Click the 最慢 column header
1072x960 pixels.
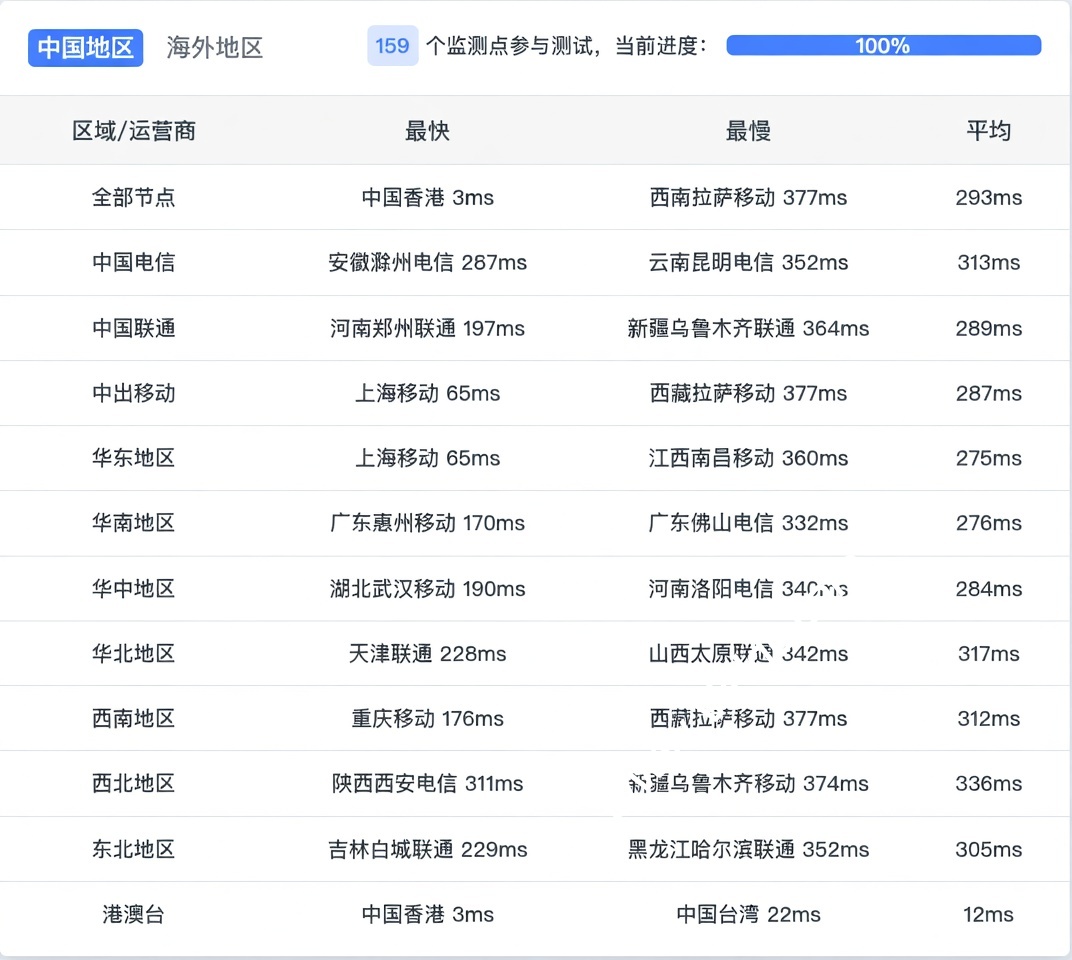pyautogui.click(x=748, y=131)
